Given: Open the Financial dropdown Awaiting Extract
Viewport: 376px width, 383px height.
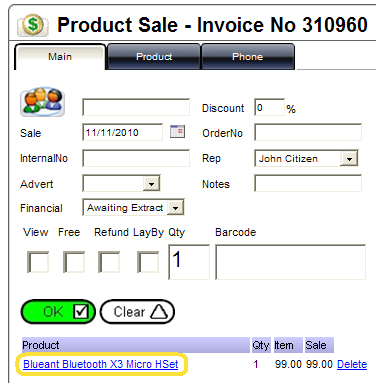Looking at the screenshot, I should point(133,208).
